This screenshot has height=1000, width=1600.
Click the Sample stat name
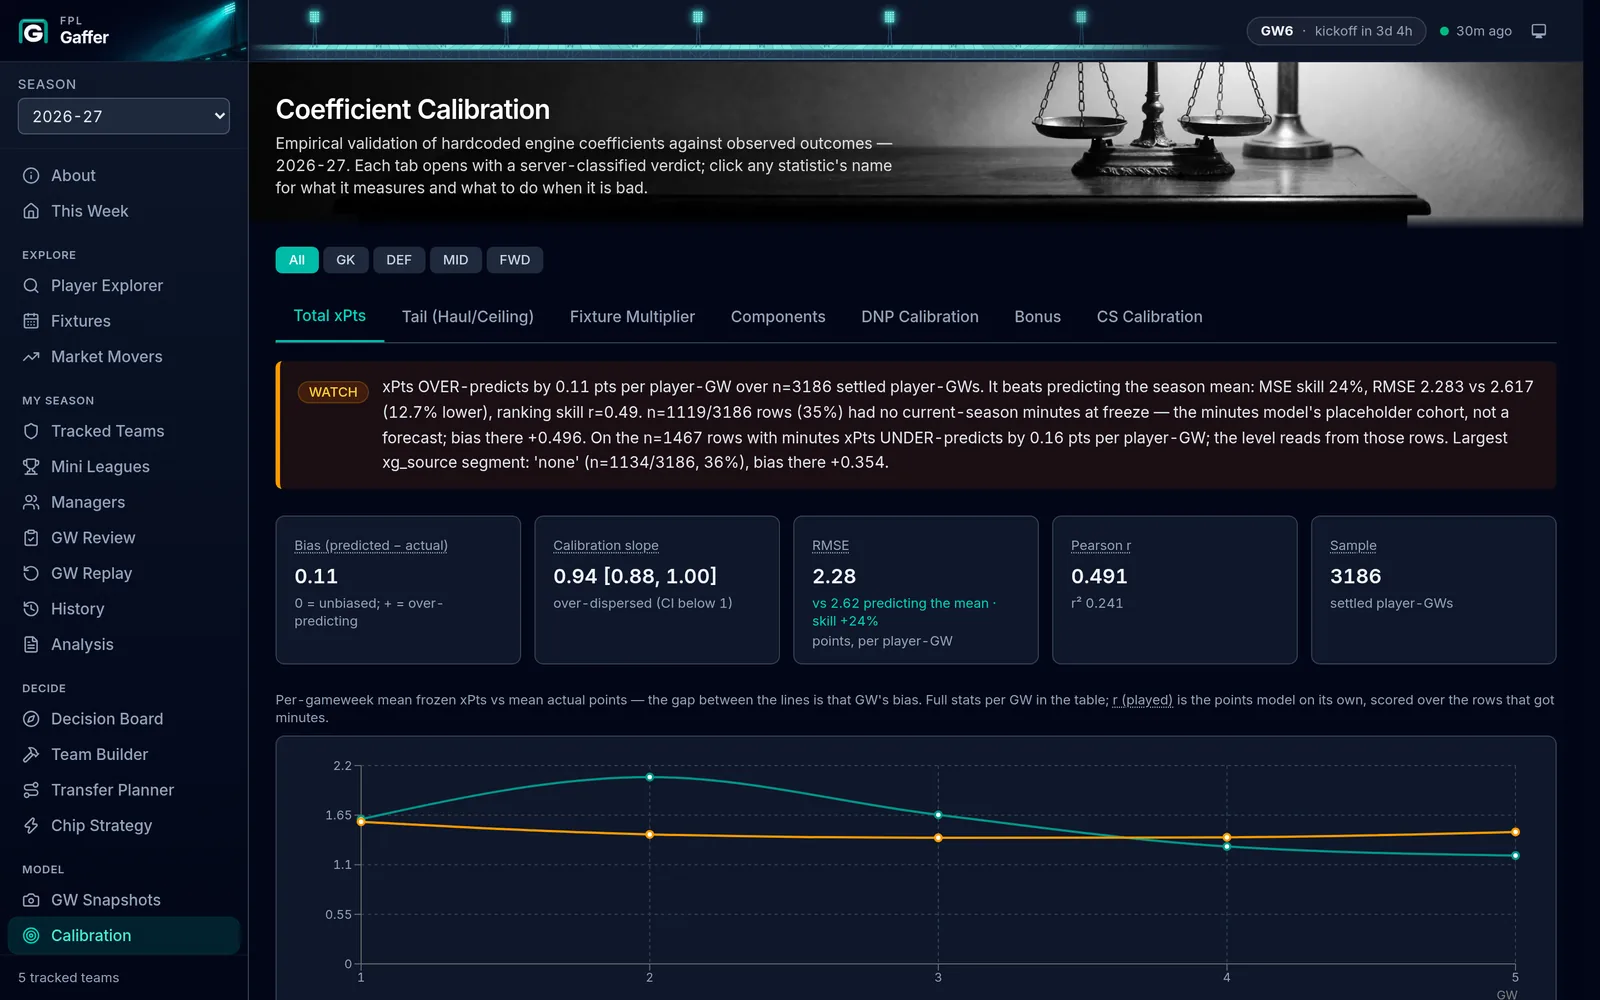coord(1353,546)
